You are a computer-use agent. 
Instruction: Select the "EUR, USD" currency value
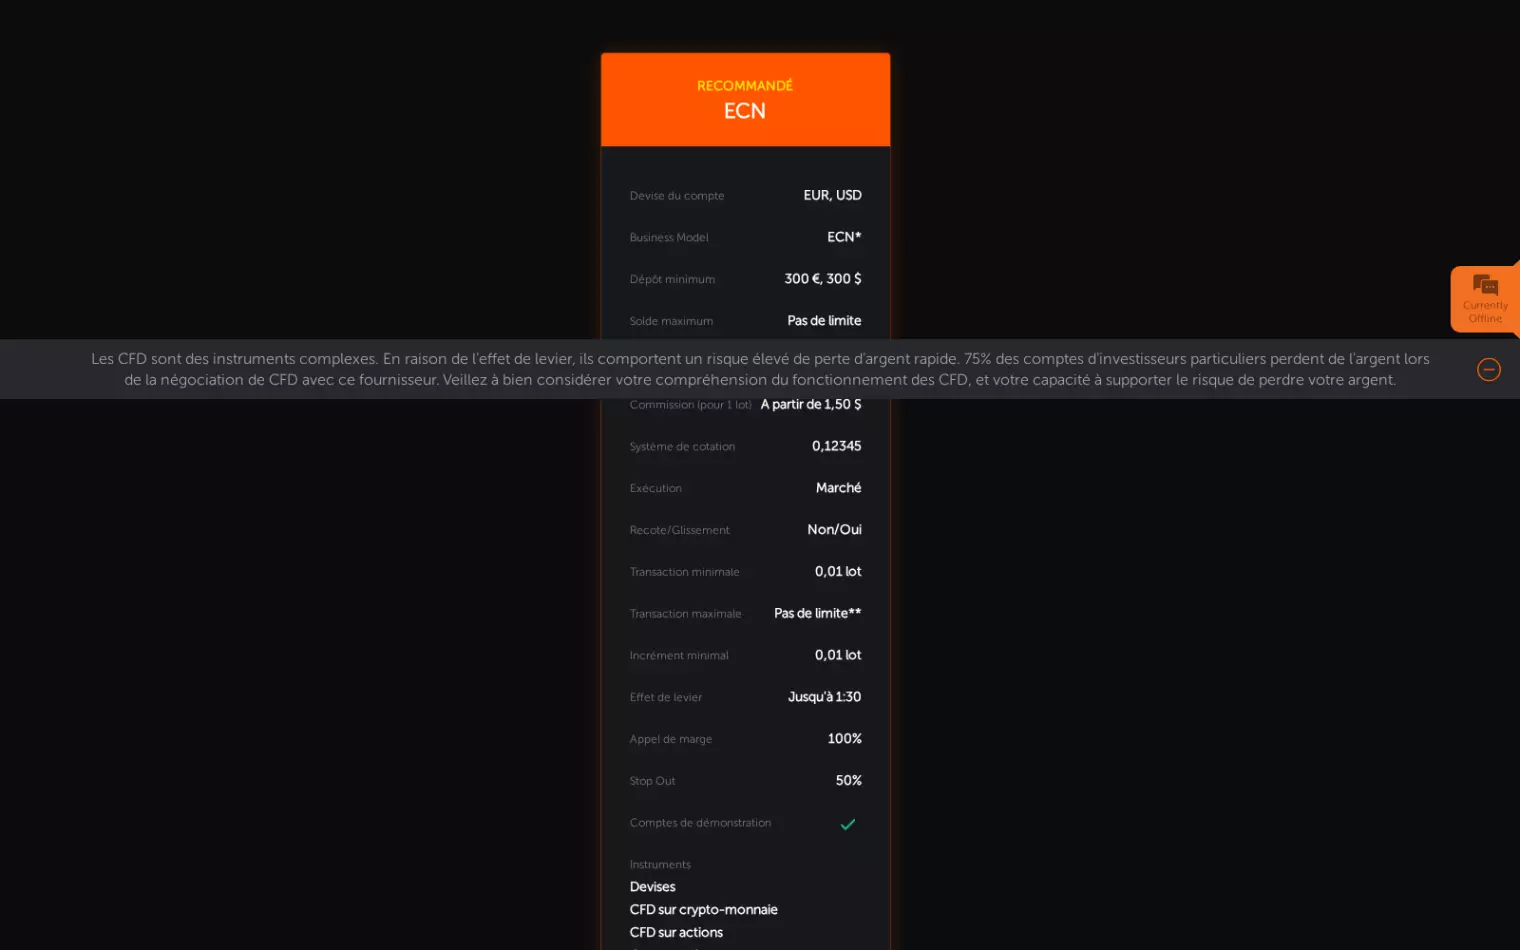(x=832, y=195)
